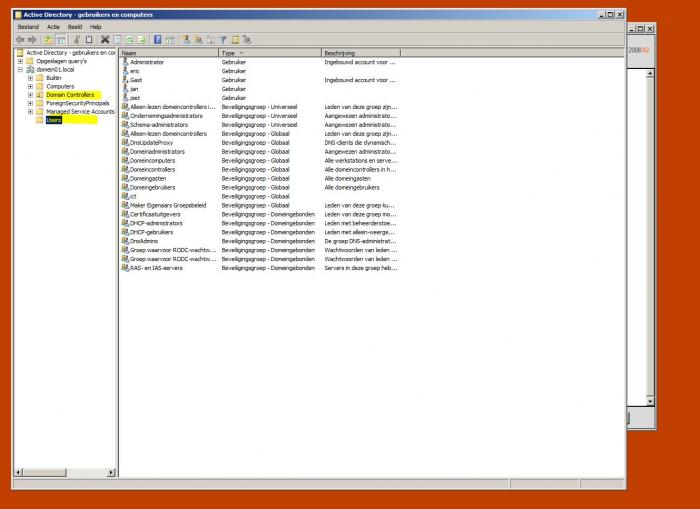Create a new group with toolbar icon

tap(199, 40)
